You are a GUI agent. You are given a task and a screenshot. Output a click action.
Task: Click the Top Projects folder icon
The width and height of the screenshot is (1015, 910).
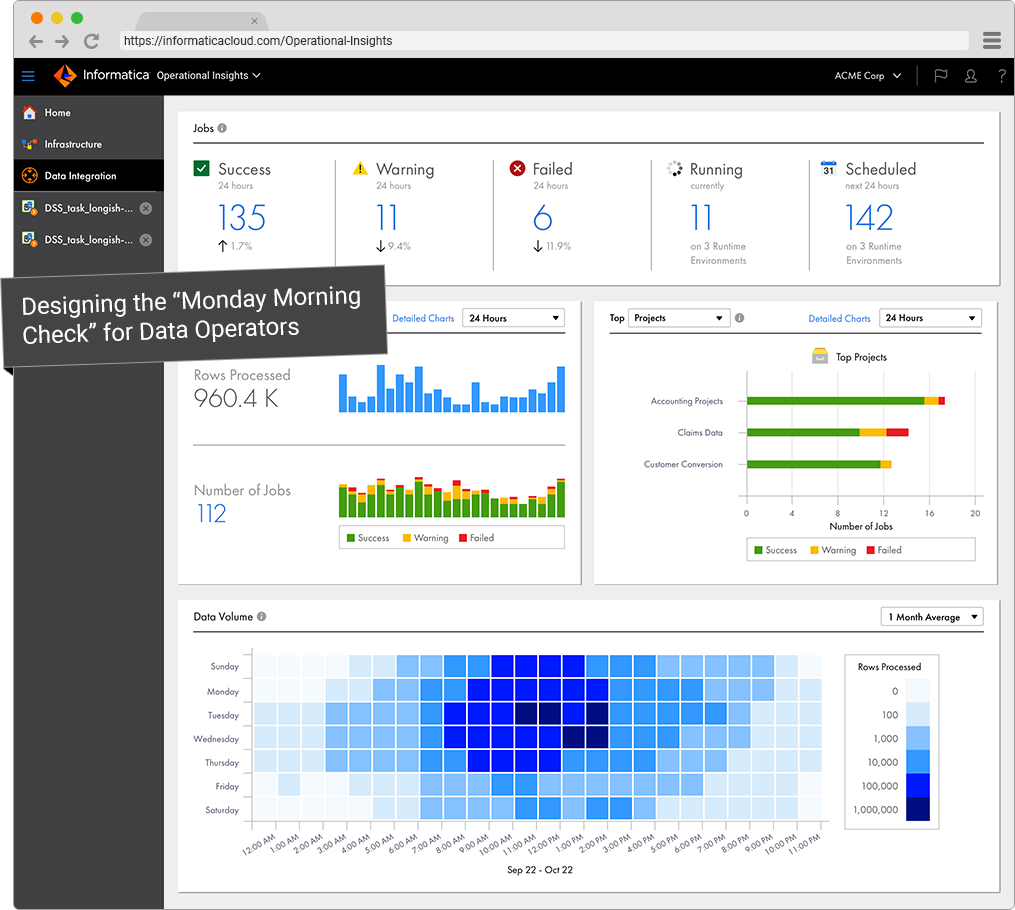pos(820,356)
